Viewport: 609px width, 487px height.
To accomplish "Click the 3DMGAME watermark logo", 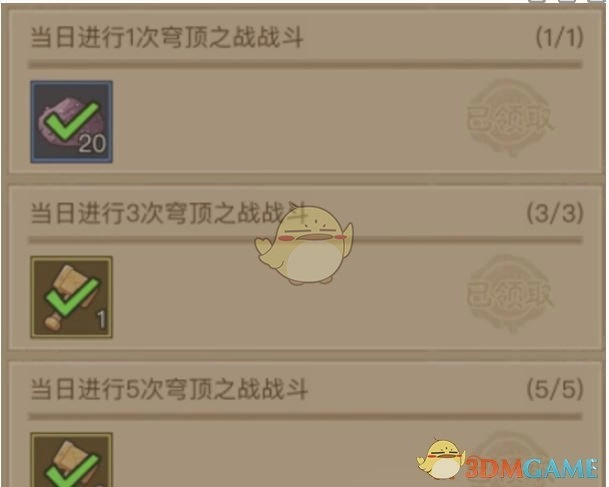I will coord(531,468).
